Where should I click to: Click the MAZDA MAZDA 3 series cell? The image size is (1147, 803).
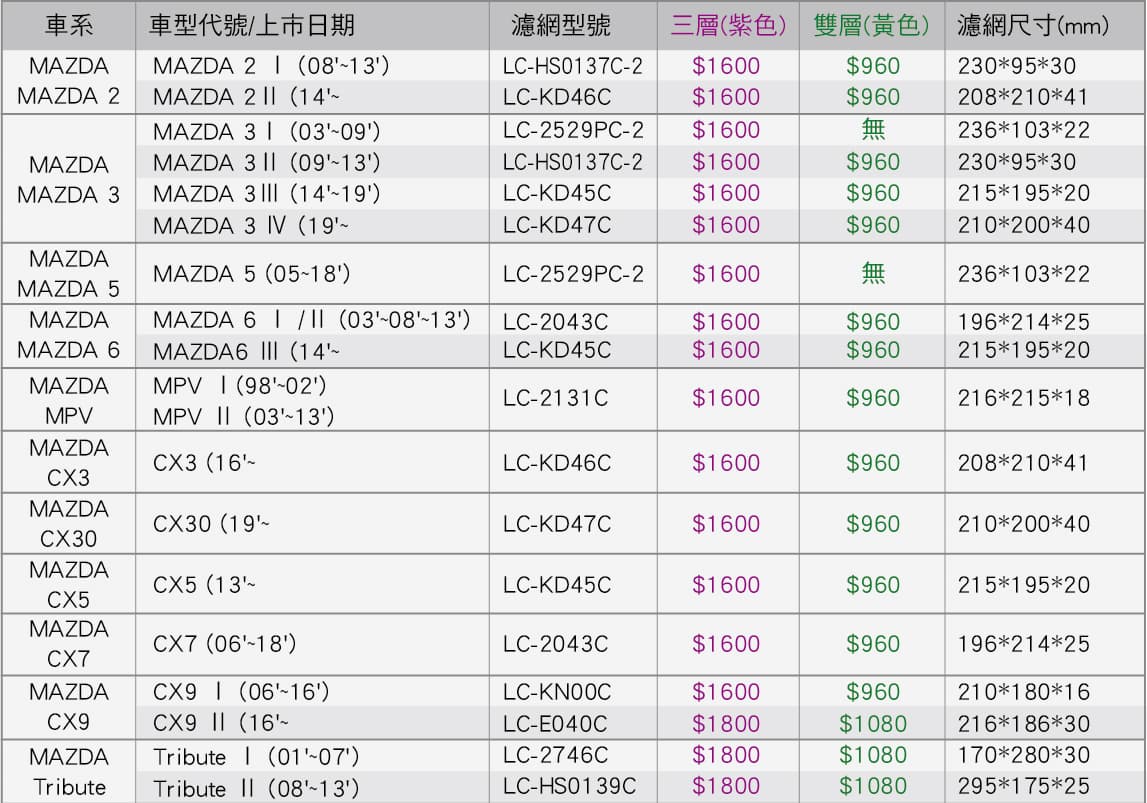(69, 179)
